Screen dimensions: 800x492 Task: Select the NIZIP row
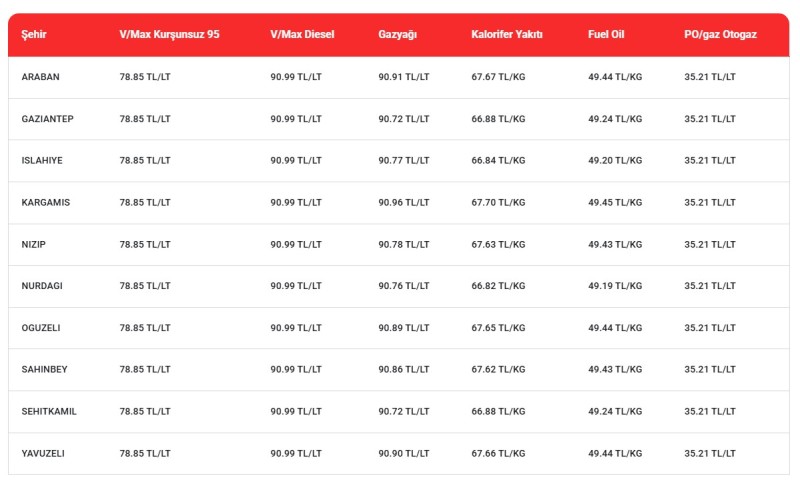coord(398,244)
